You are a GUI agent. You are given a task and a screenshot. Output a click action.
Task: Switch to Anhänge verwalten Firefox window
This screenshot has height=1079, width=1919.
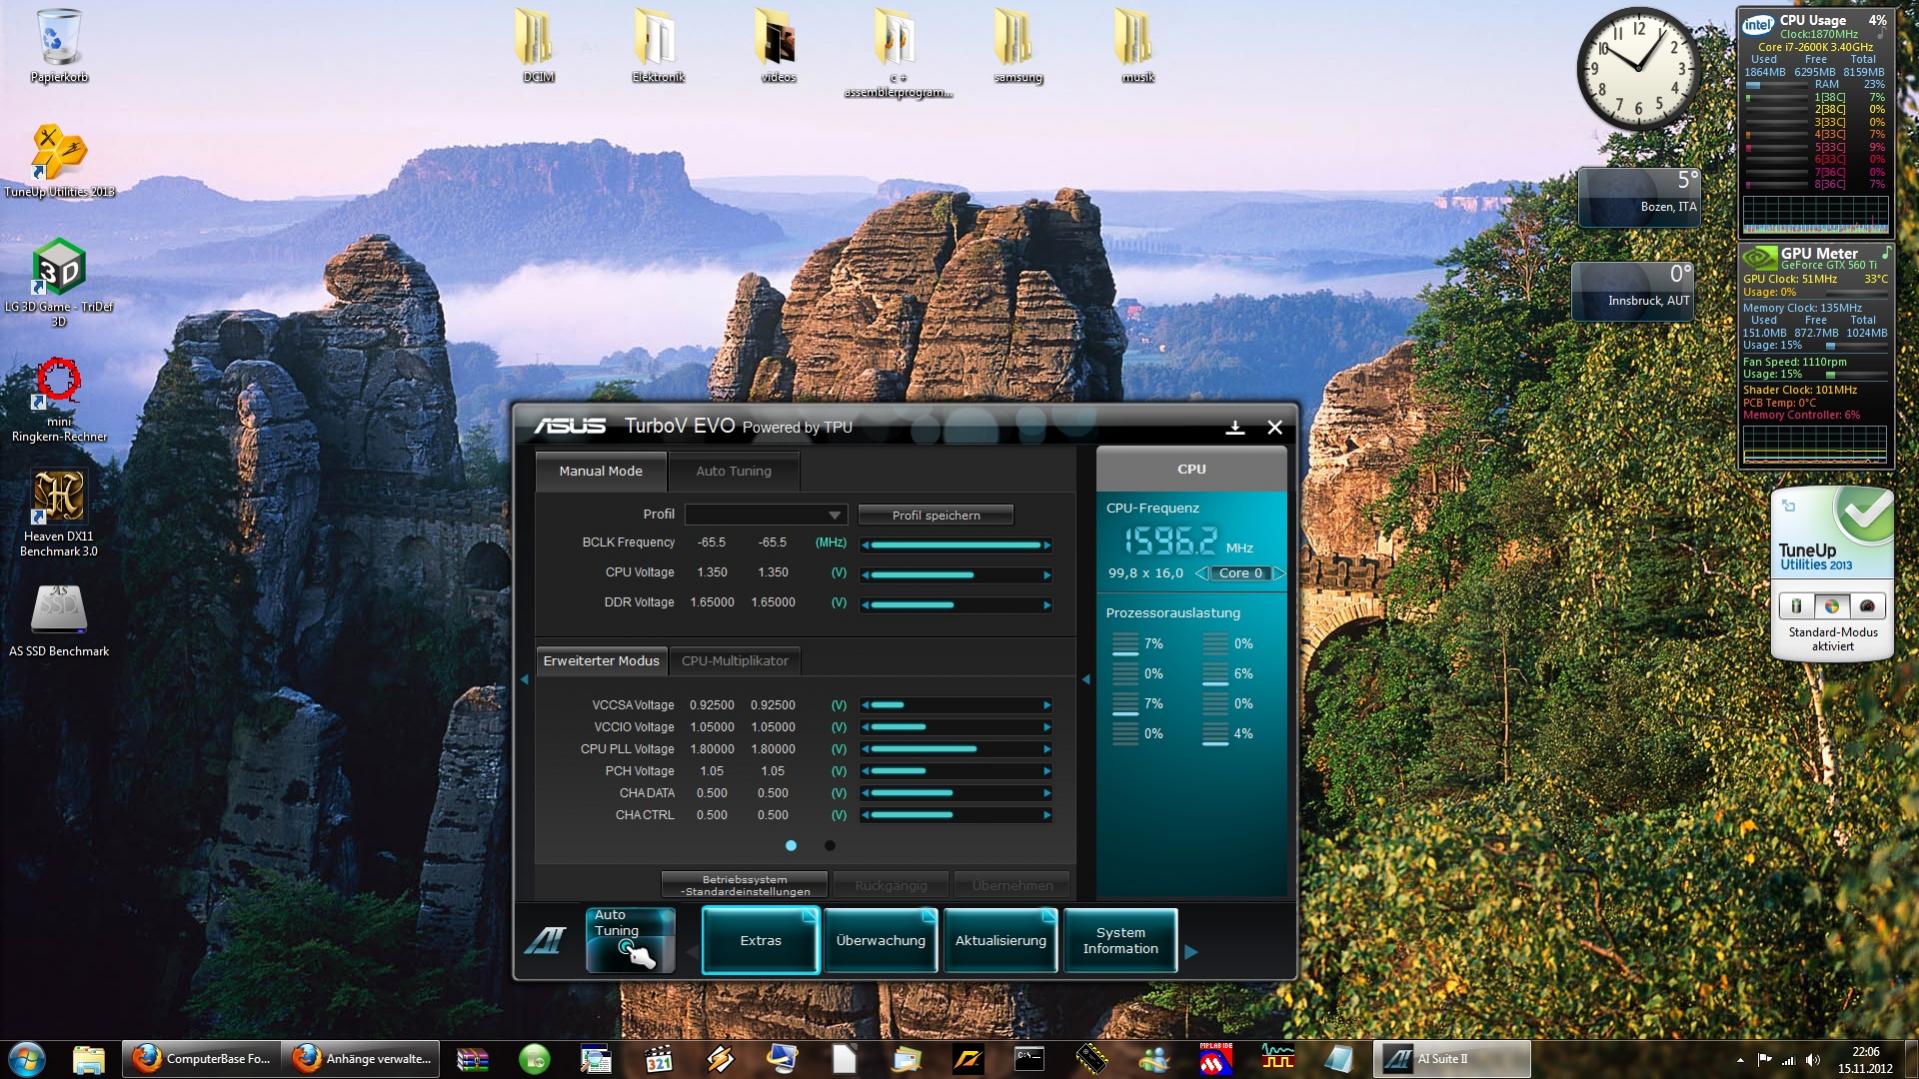tap(362, 1058)
